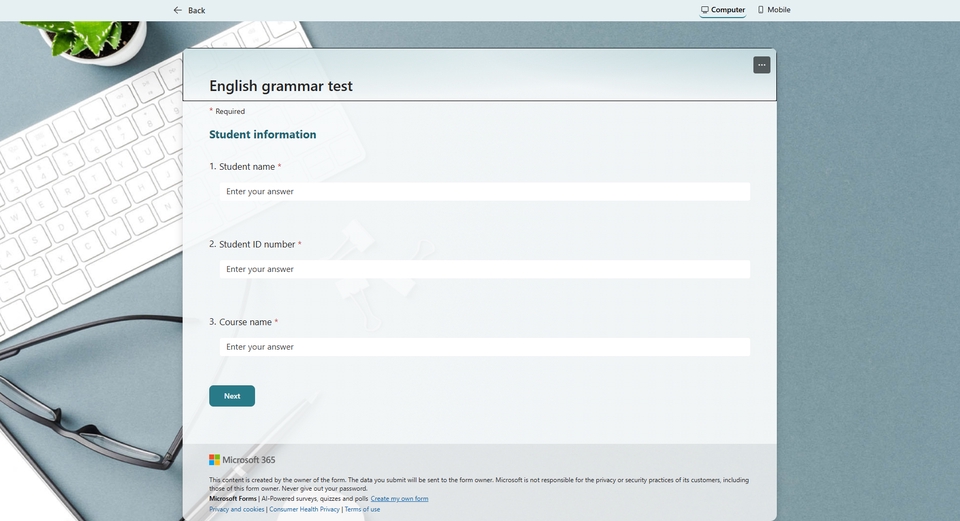Click the Microsoft 365 logo
960x521 pixels.
click(x=242, y=460)
